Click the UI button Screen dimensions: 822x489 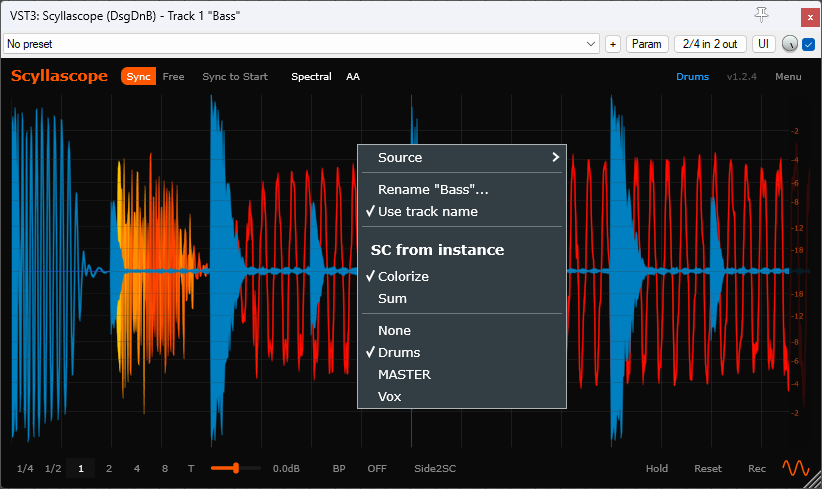[763, 44]
